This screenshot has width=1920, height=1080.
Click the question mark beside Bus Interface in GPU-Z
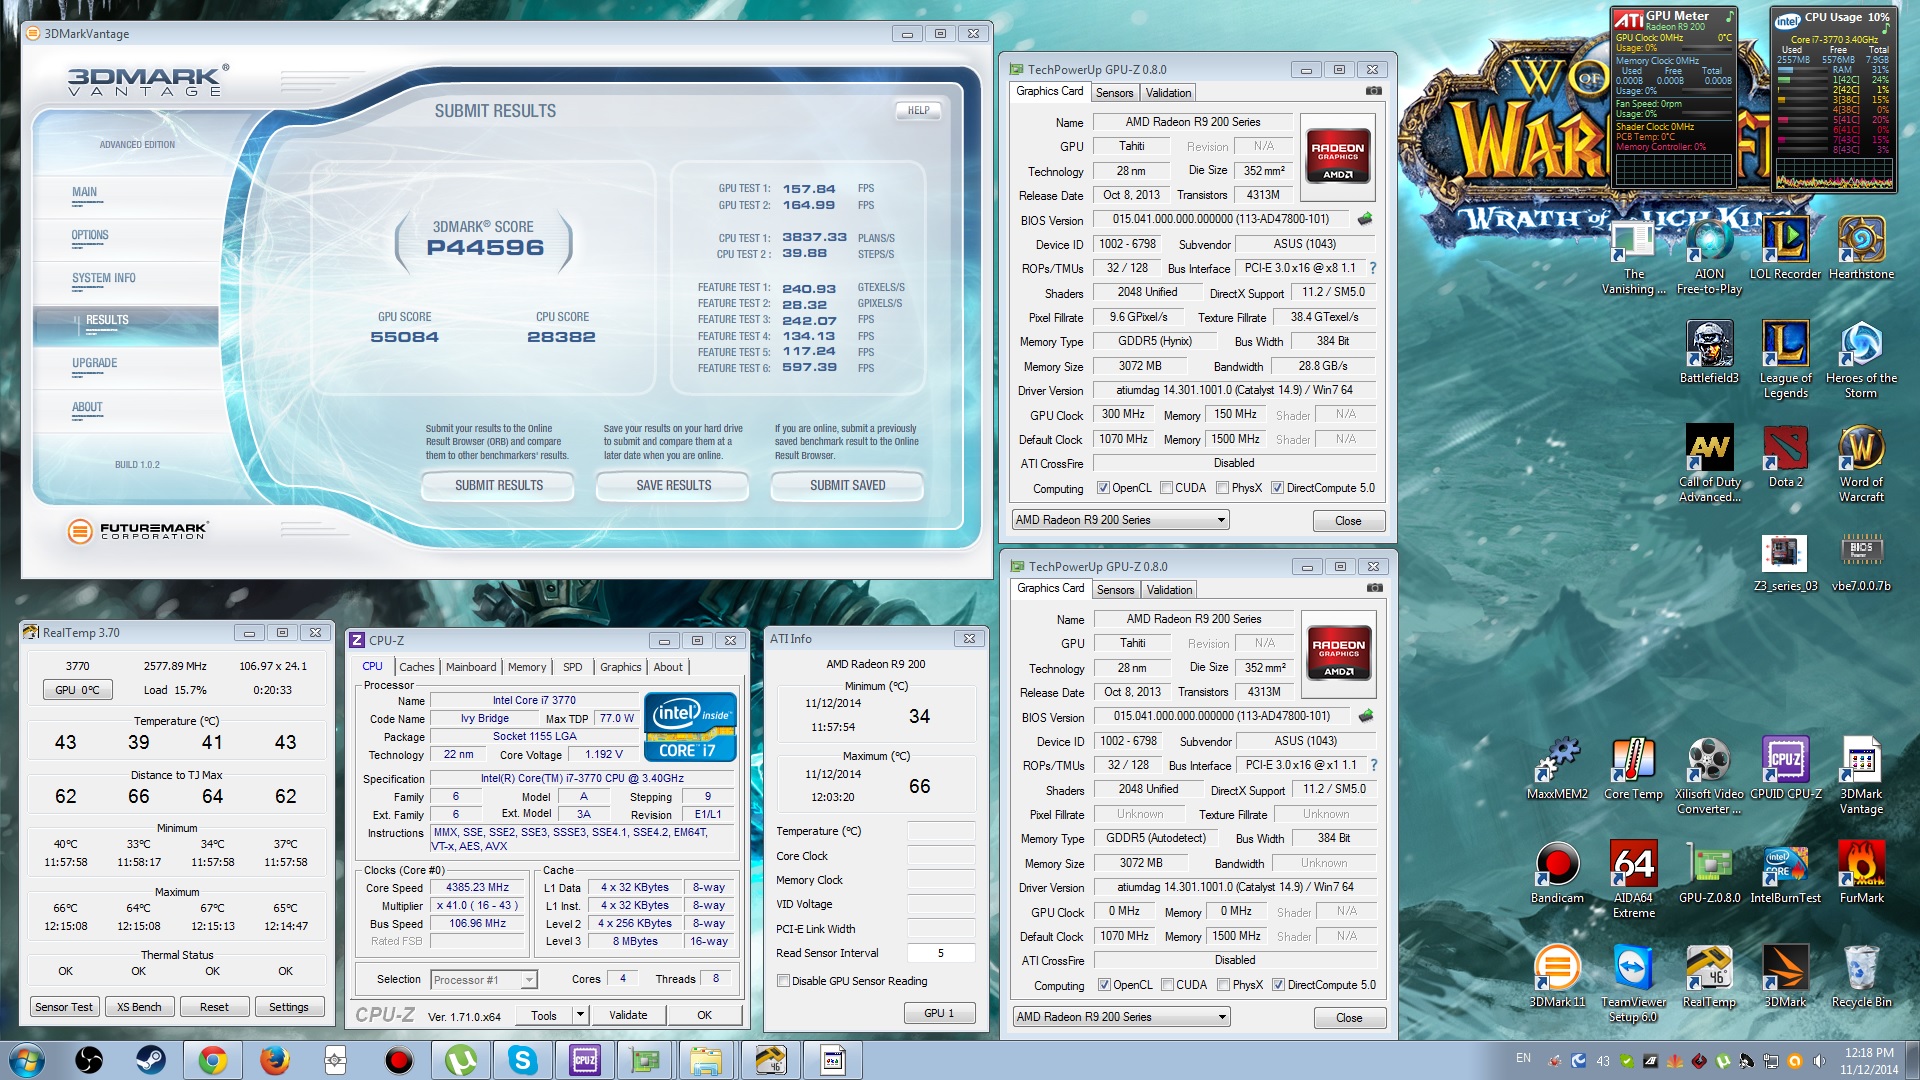pos(1373,268)
